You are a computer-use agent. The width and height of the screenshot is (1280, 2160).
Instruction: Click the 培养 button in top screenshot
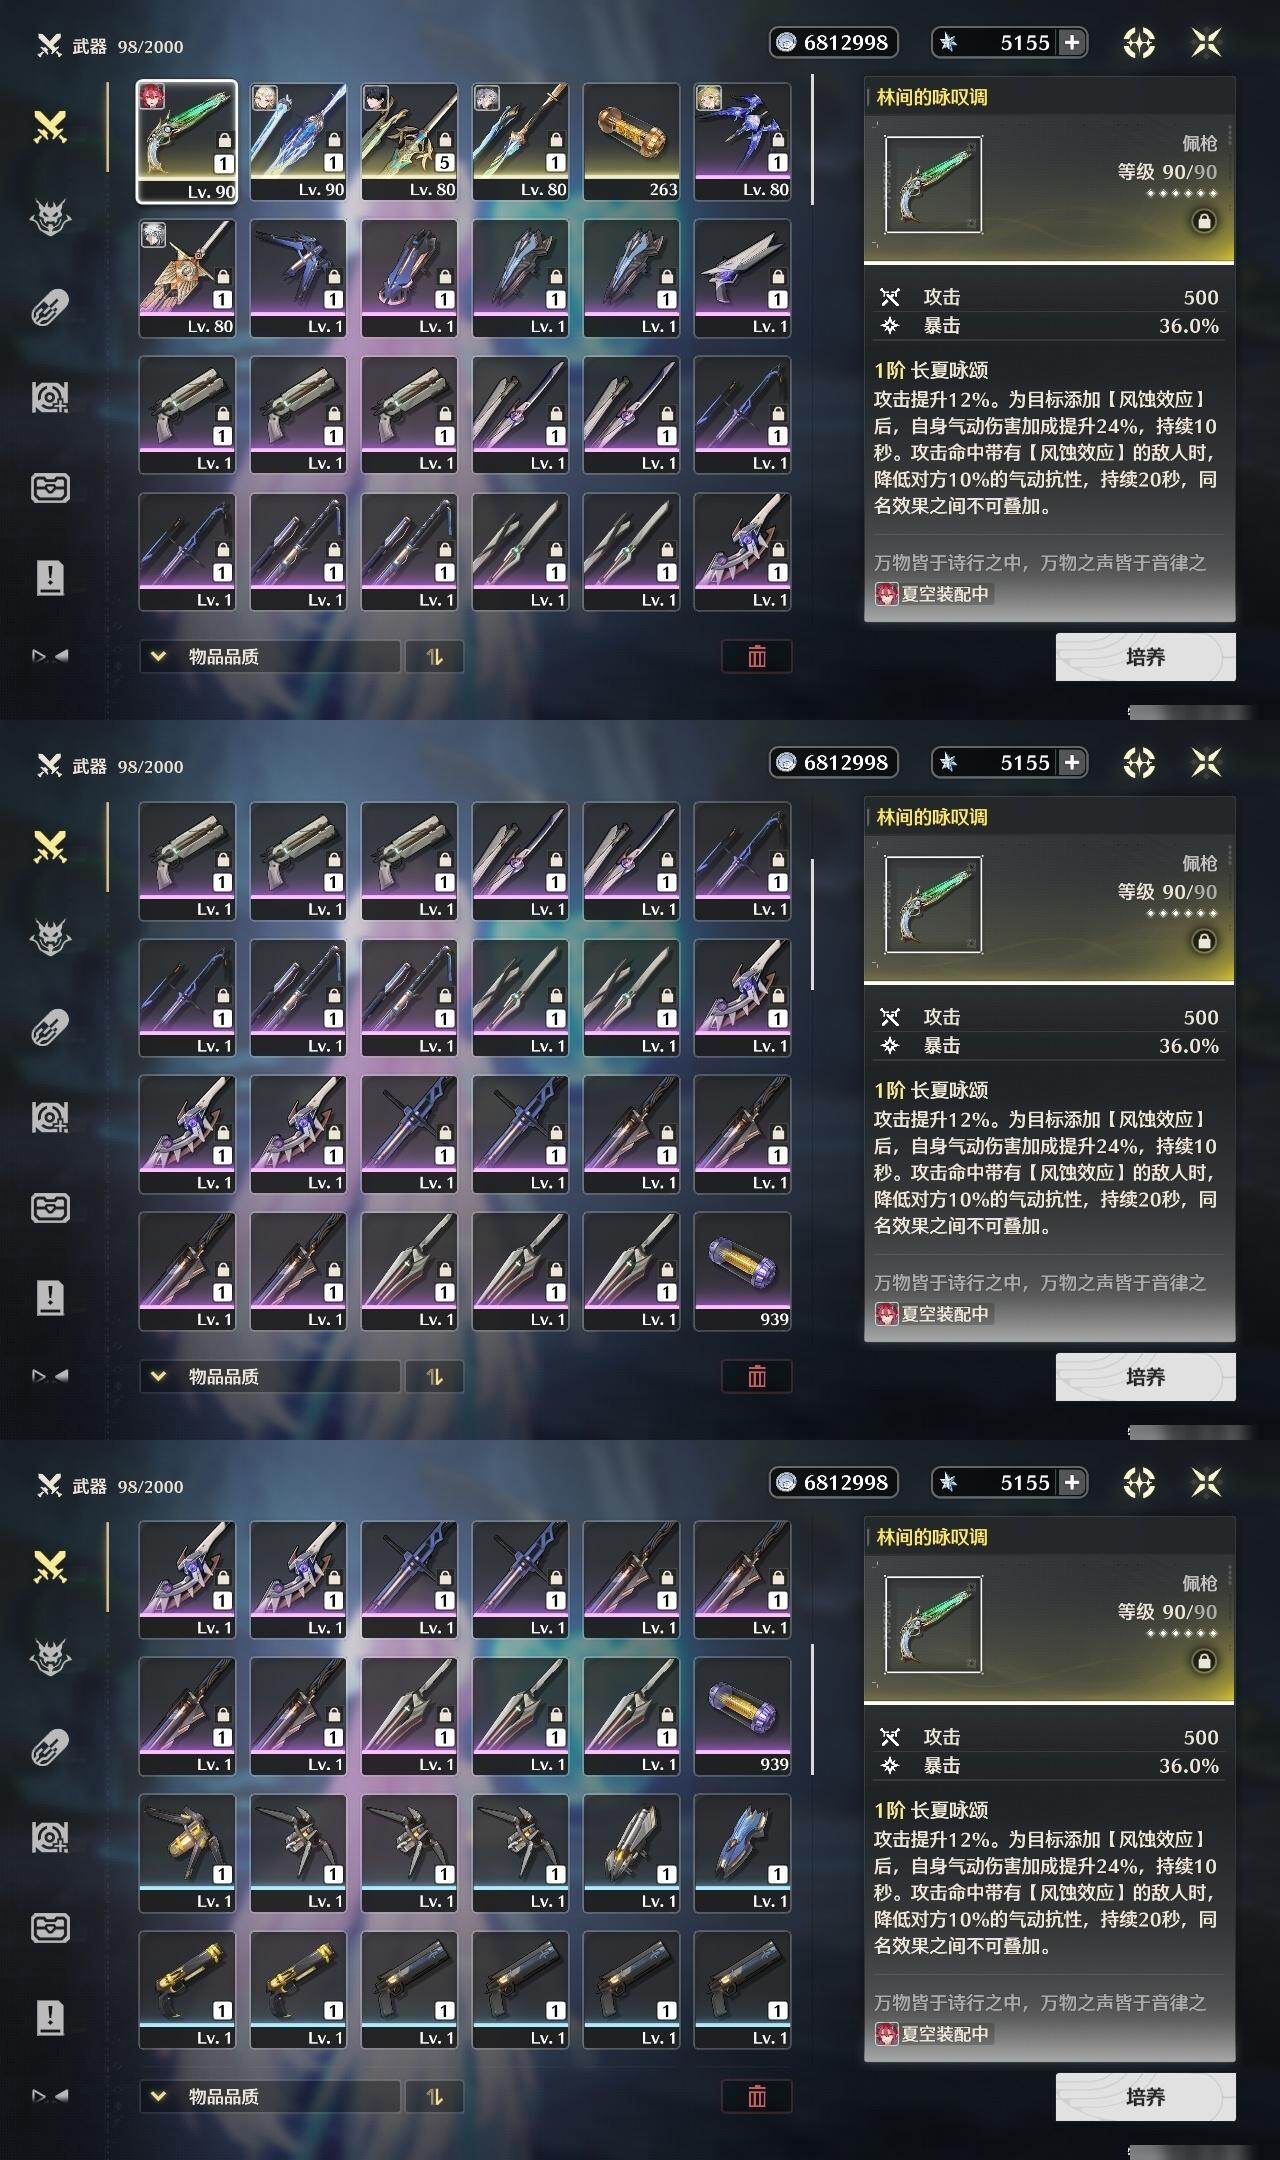(1145, 657)
